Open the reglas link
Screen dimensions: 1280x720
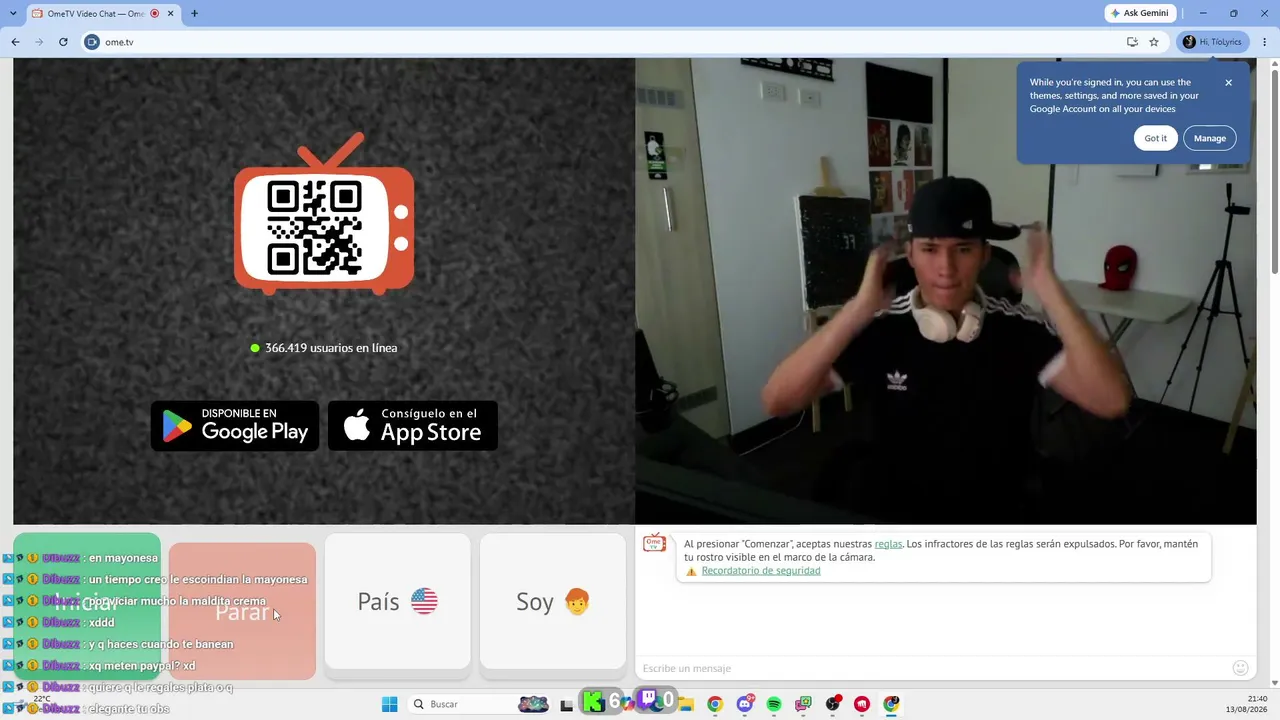click(x=888, y=544)
